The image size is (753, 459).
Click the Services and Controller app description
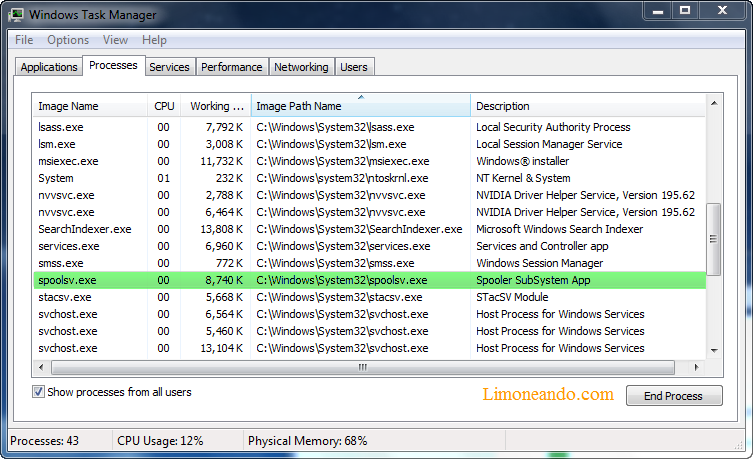click(x=542, y=246)
